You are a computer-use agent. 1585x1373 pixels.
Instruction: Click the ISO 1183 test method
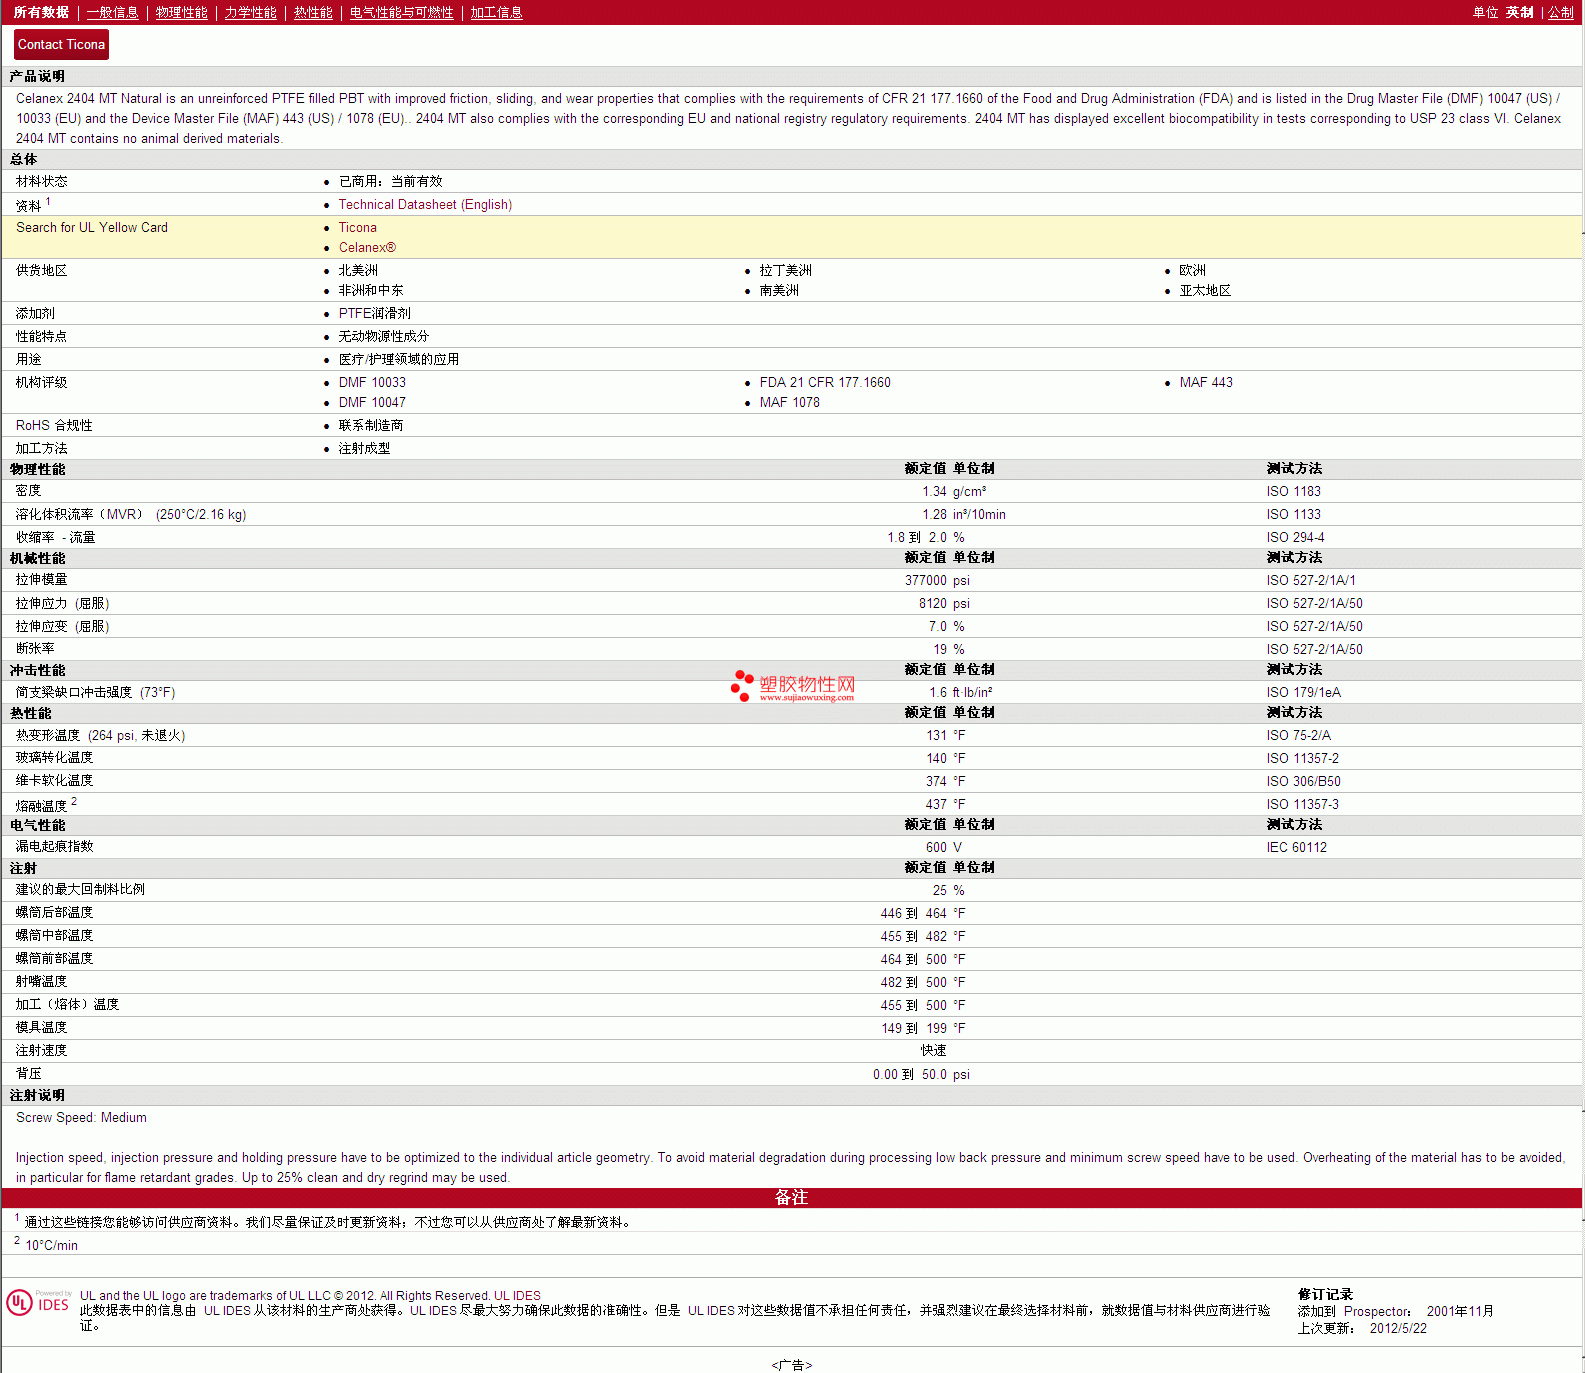[1293, 491]
